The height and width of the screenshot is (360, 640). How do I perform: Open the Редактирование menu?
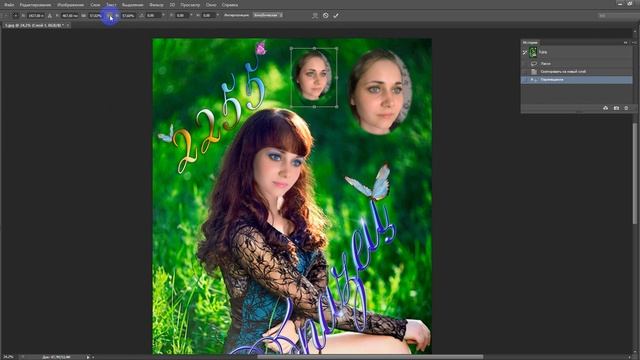36,5
